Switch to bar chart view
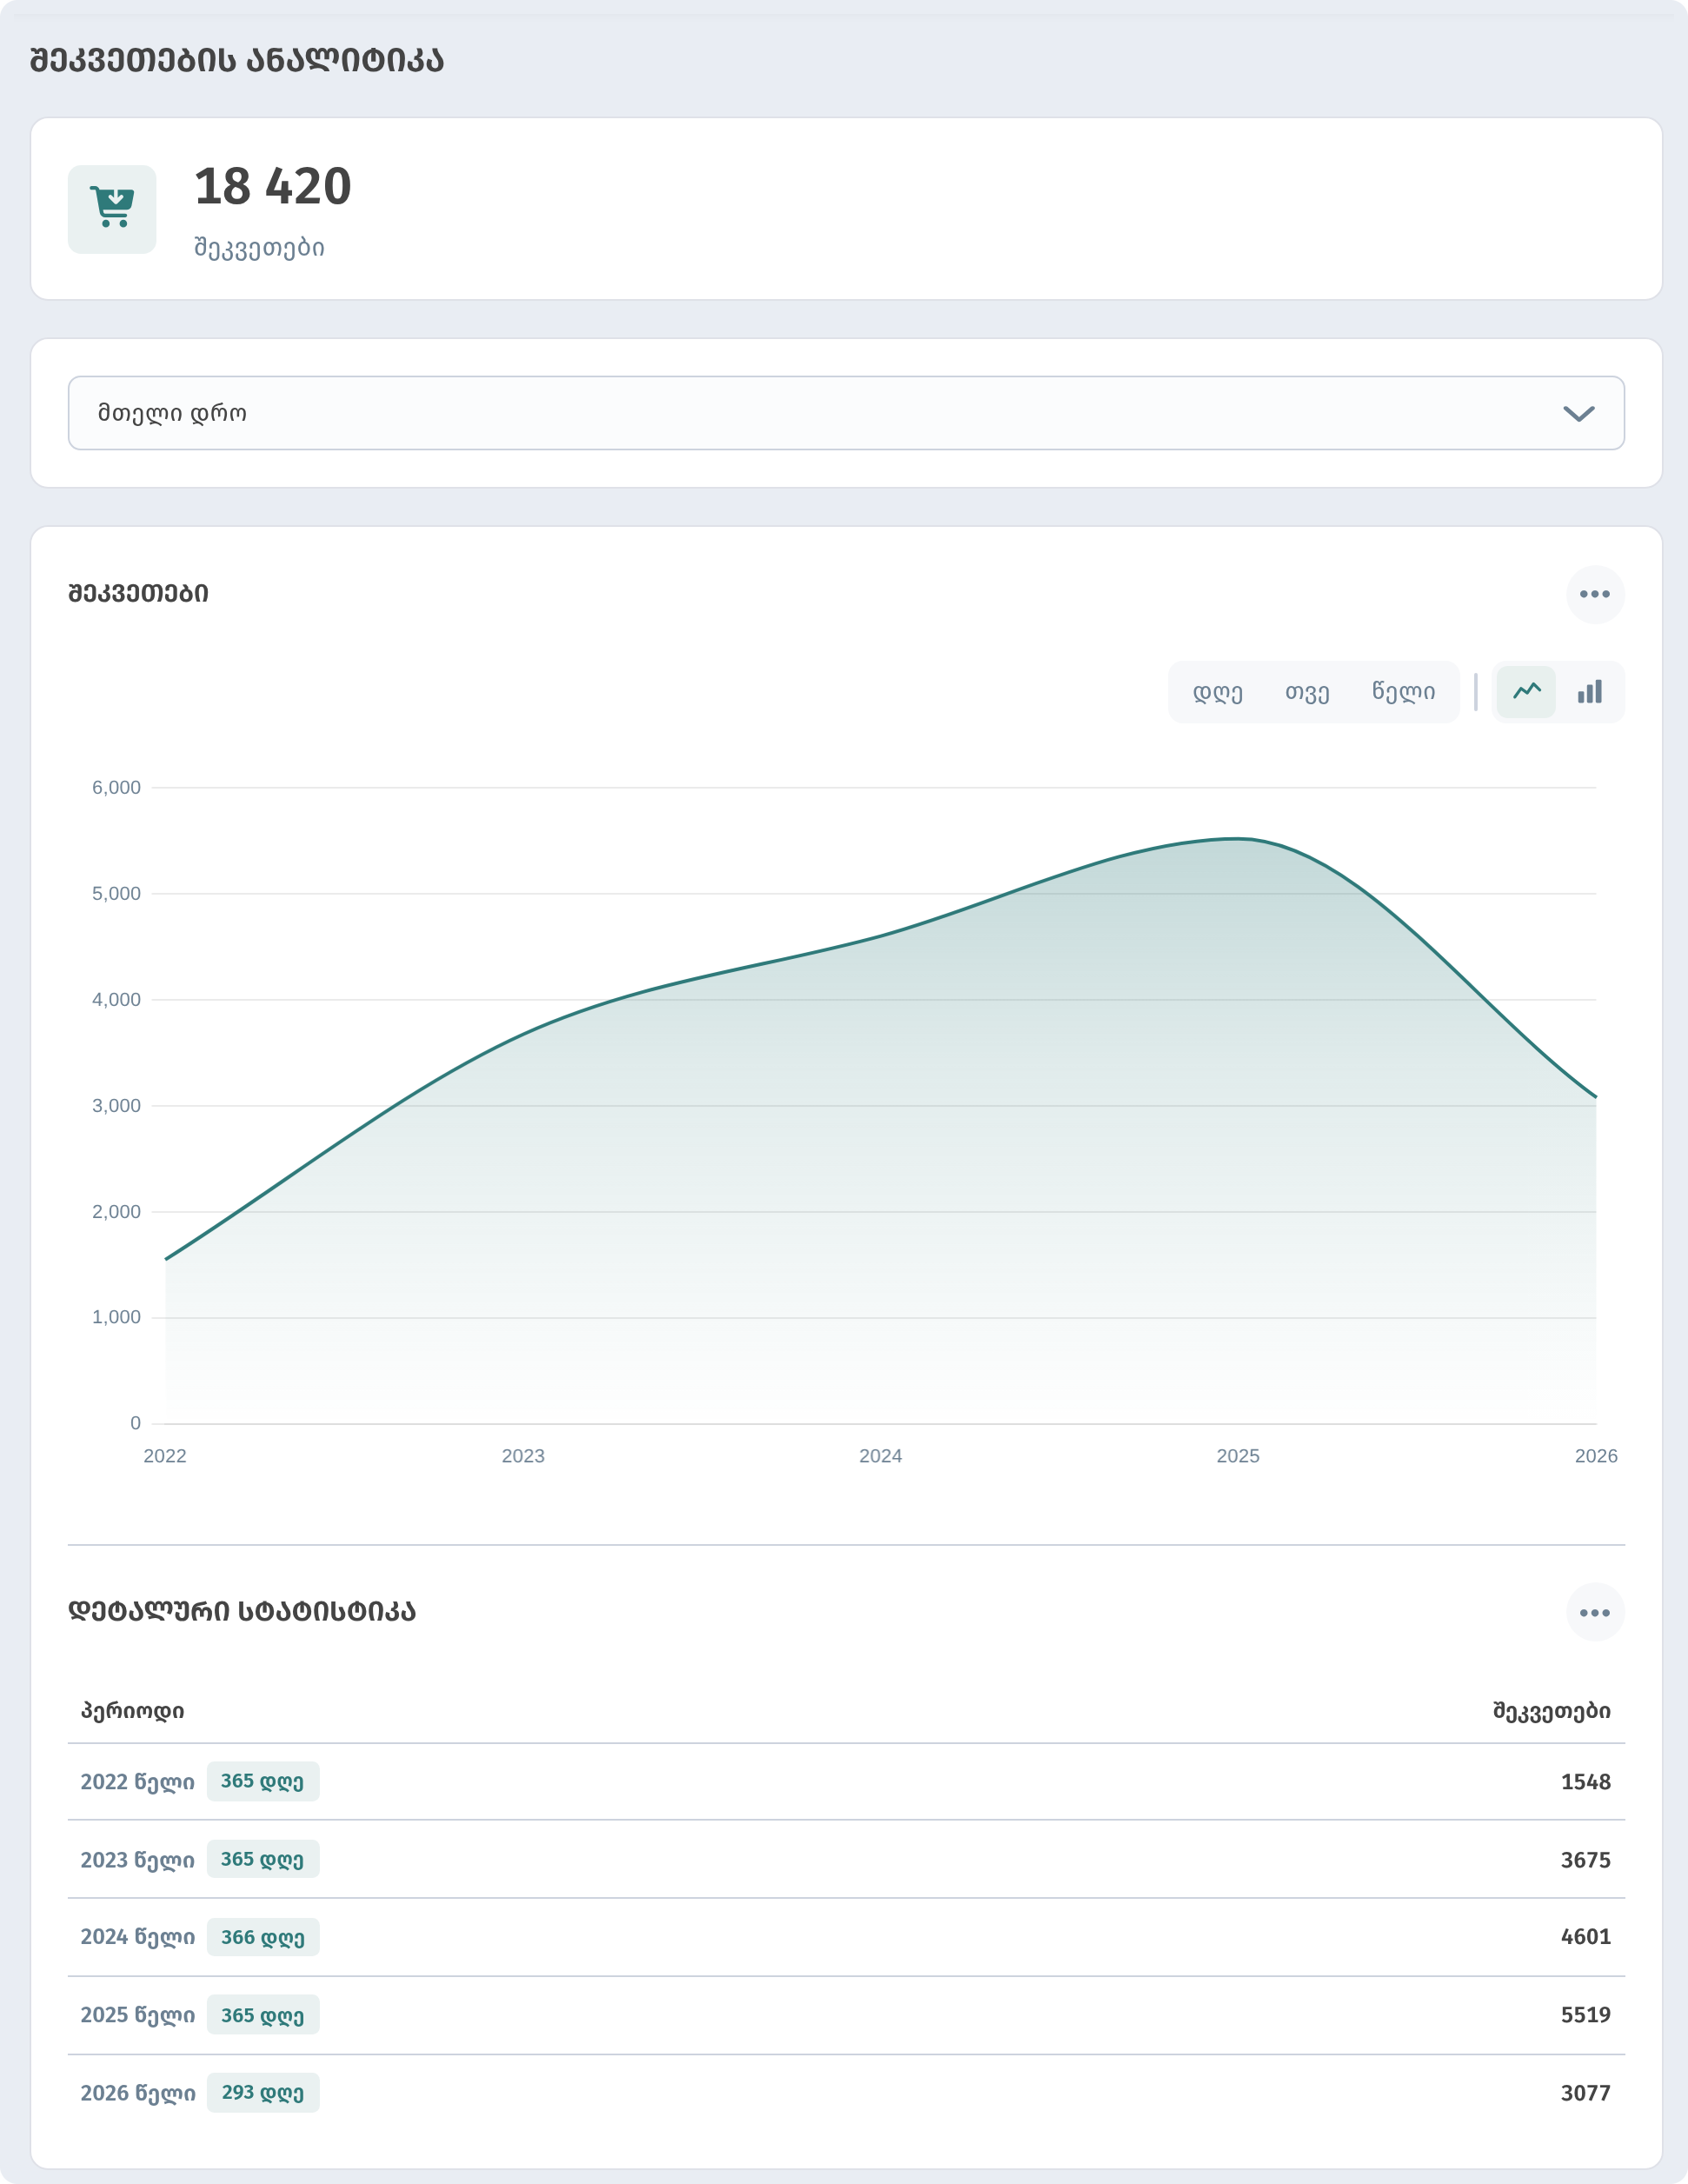The height and width of the screenshot is (2184, 1688). 1590,692
